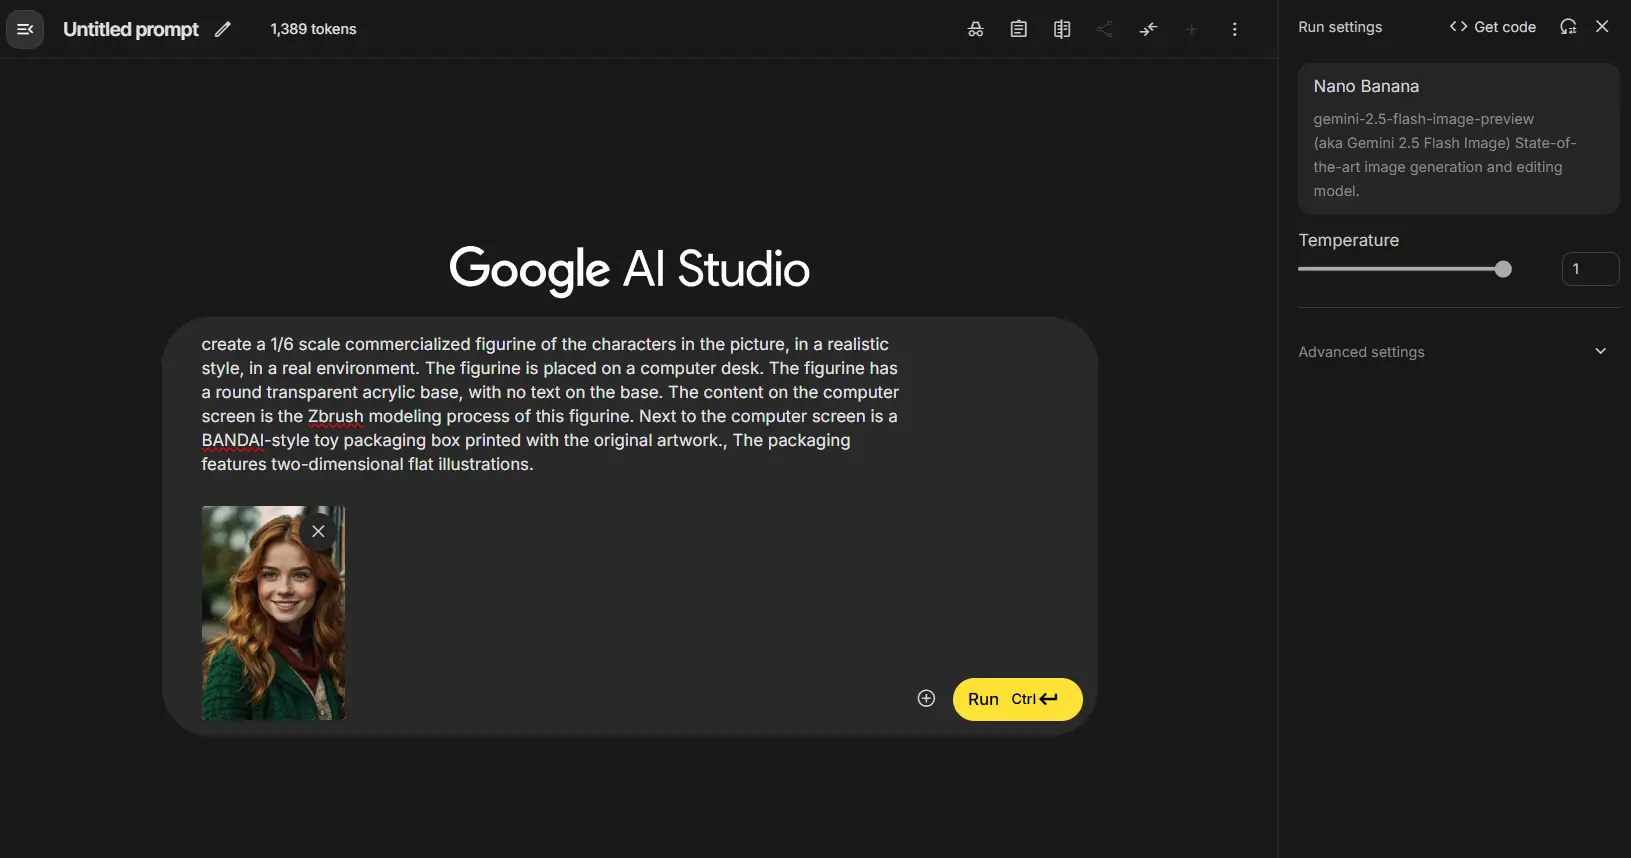Toggle the left navigation menu

point(25,29)
